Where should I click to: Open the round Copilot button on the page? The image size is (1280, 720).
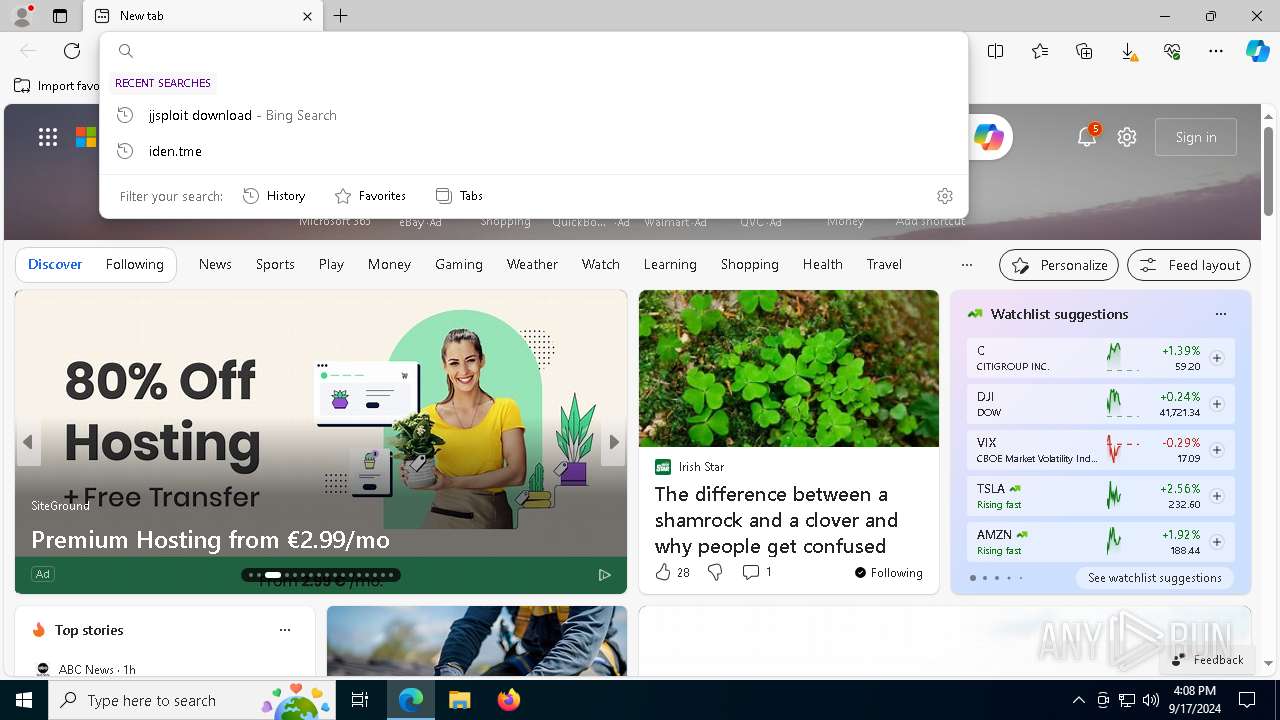point(988,137)
